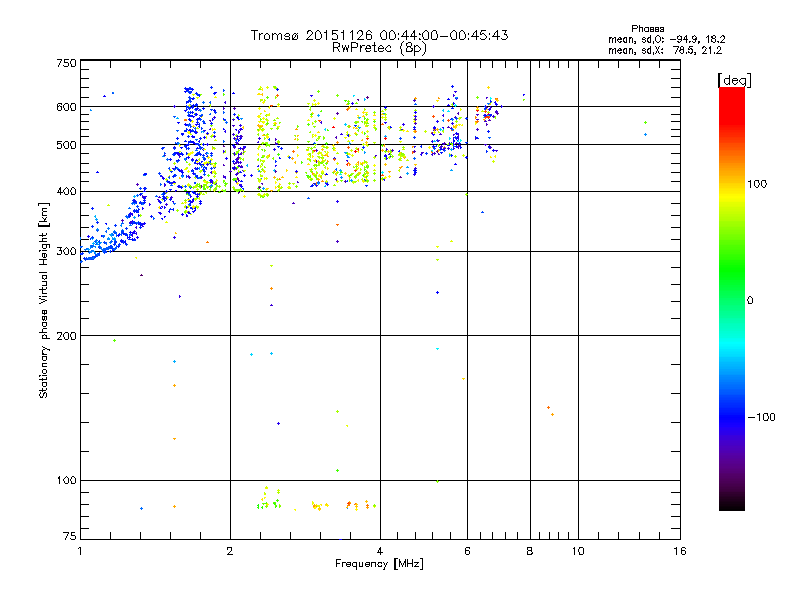800x600 pixels.
Task: Click the colorbar tick label '-100'
Action: [x=761, y=417]
